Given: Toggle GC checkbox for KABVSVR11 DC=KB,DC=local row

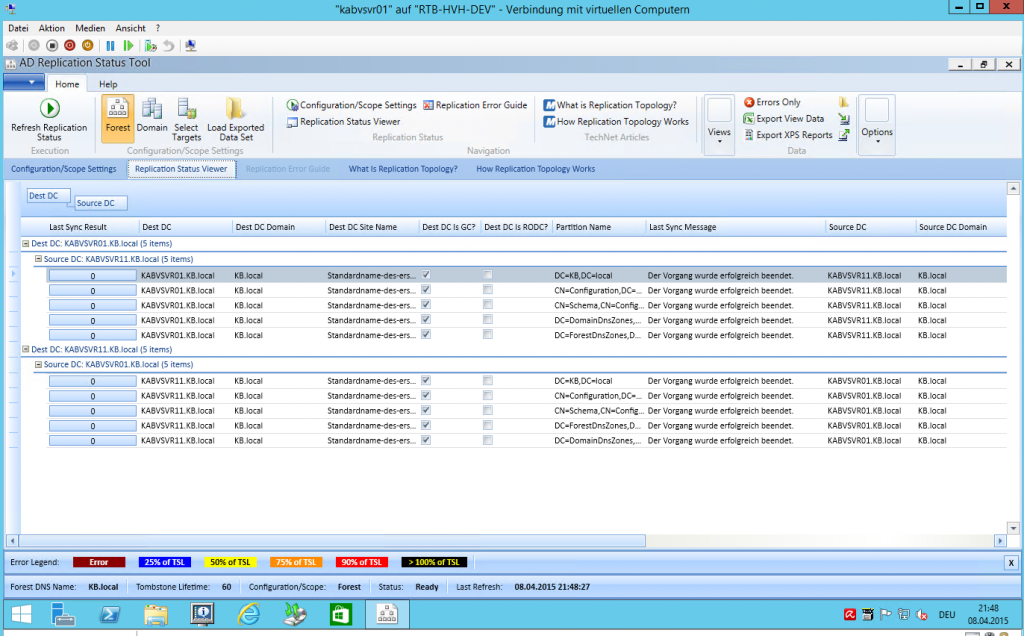Looking at the screenshot, I should point(426,381).
